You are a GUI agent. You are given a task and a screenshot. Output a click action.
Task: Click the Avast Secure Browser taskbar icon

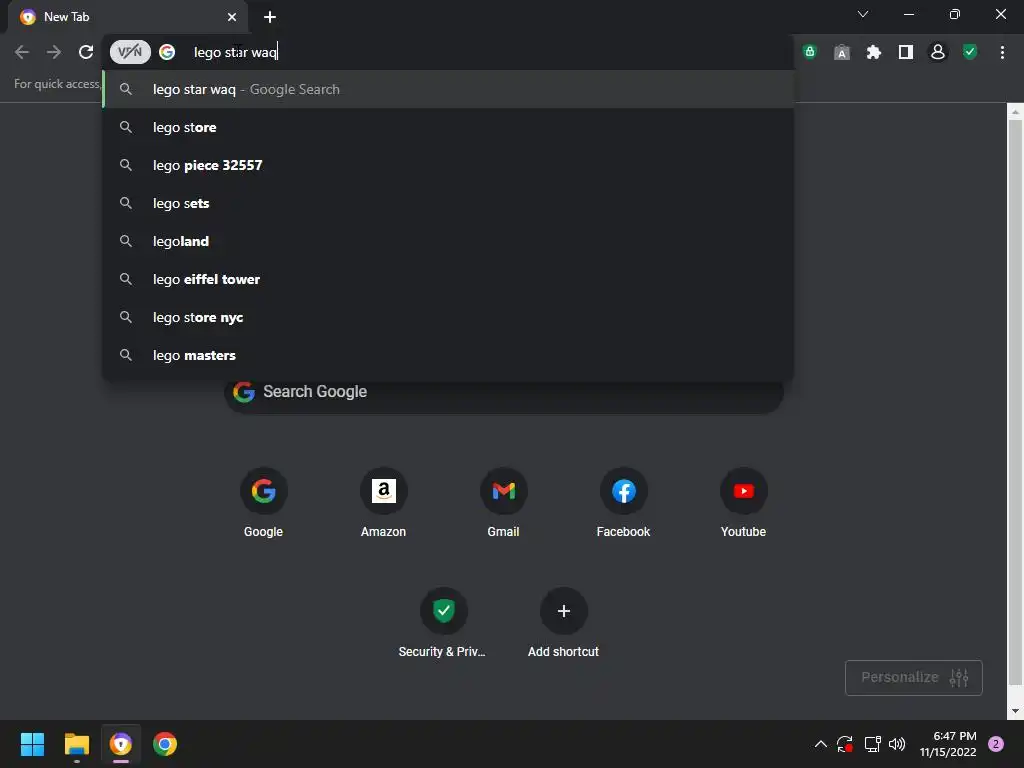[x=121, y=744]
